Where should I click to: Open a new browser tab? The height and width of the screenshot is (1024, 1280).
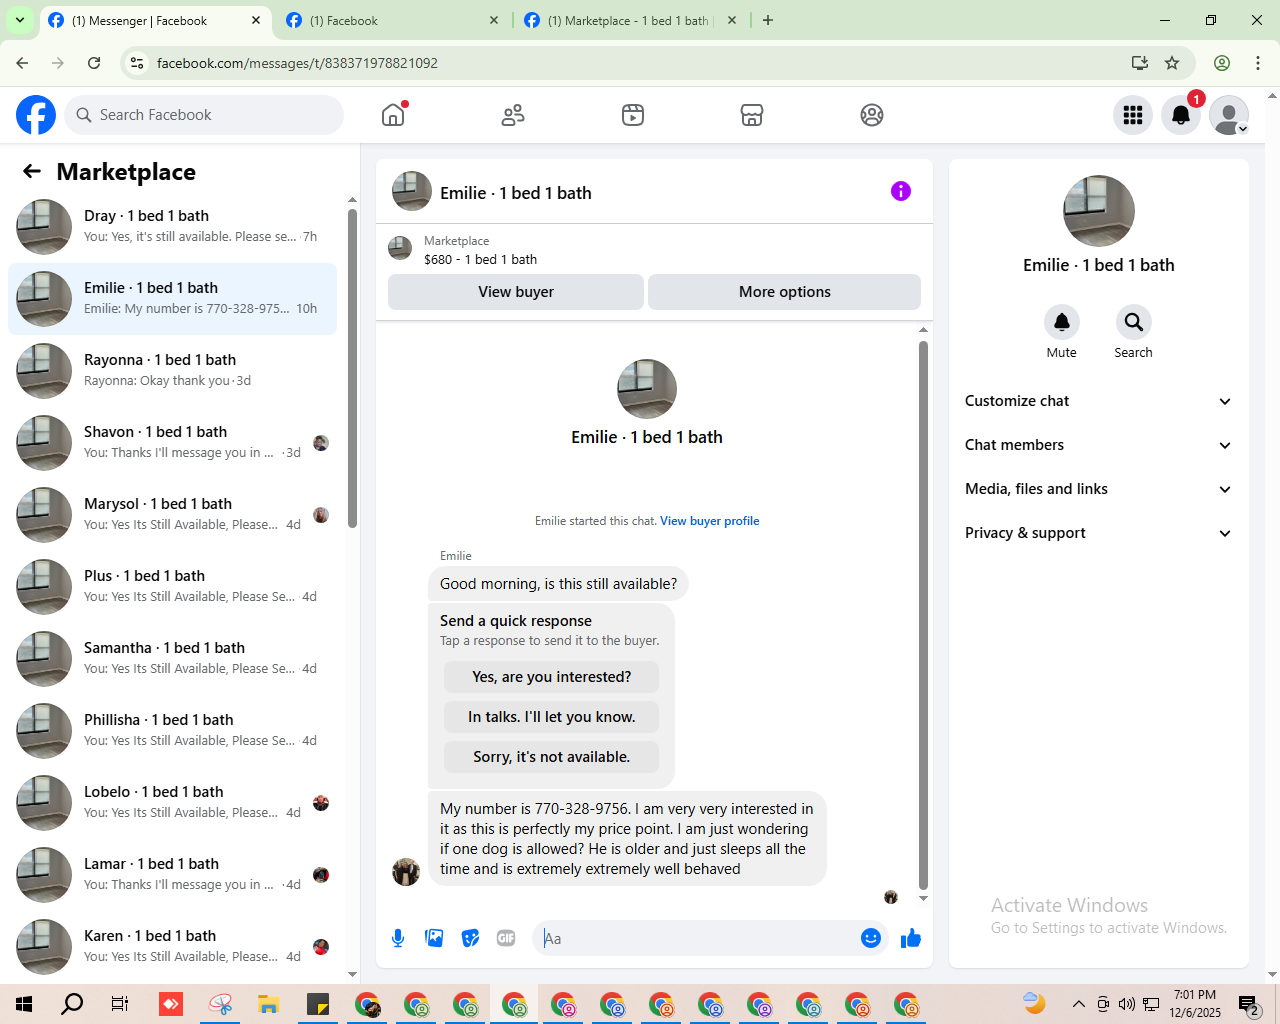768,20
